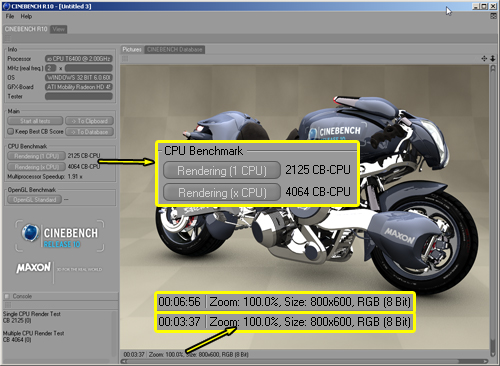Viewport: 500px width, 366px height.
Task: Run the Rendering (1 CPU) test in the left panel
Action: point(36,156)
